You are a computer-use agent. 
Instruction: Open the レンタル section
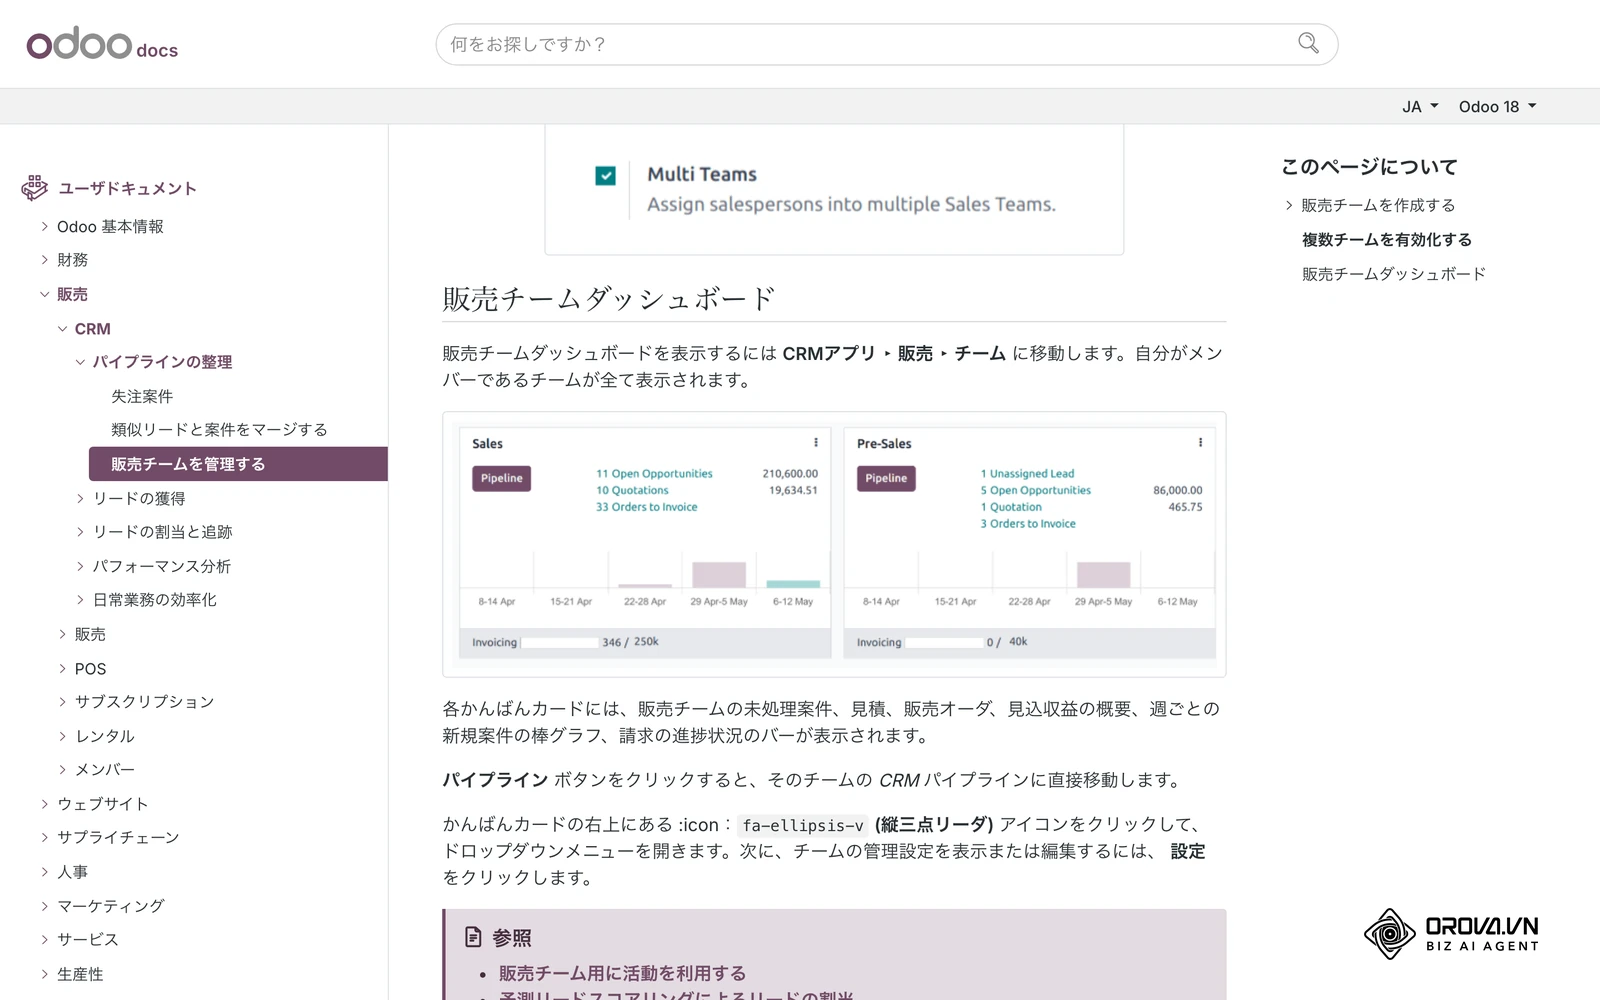pos(104,736)
